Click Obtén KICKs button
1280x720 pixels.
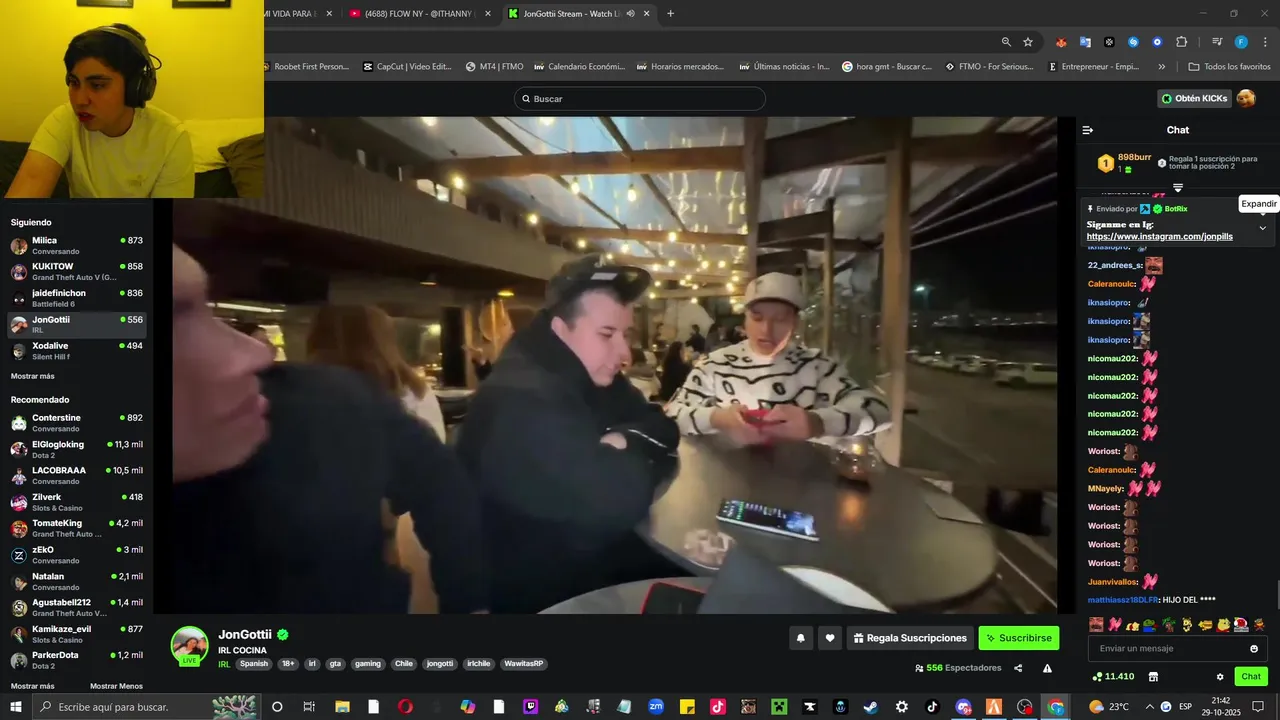click(1194, 98)
